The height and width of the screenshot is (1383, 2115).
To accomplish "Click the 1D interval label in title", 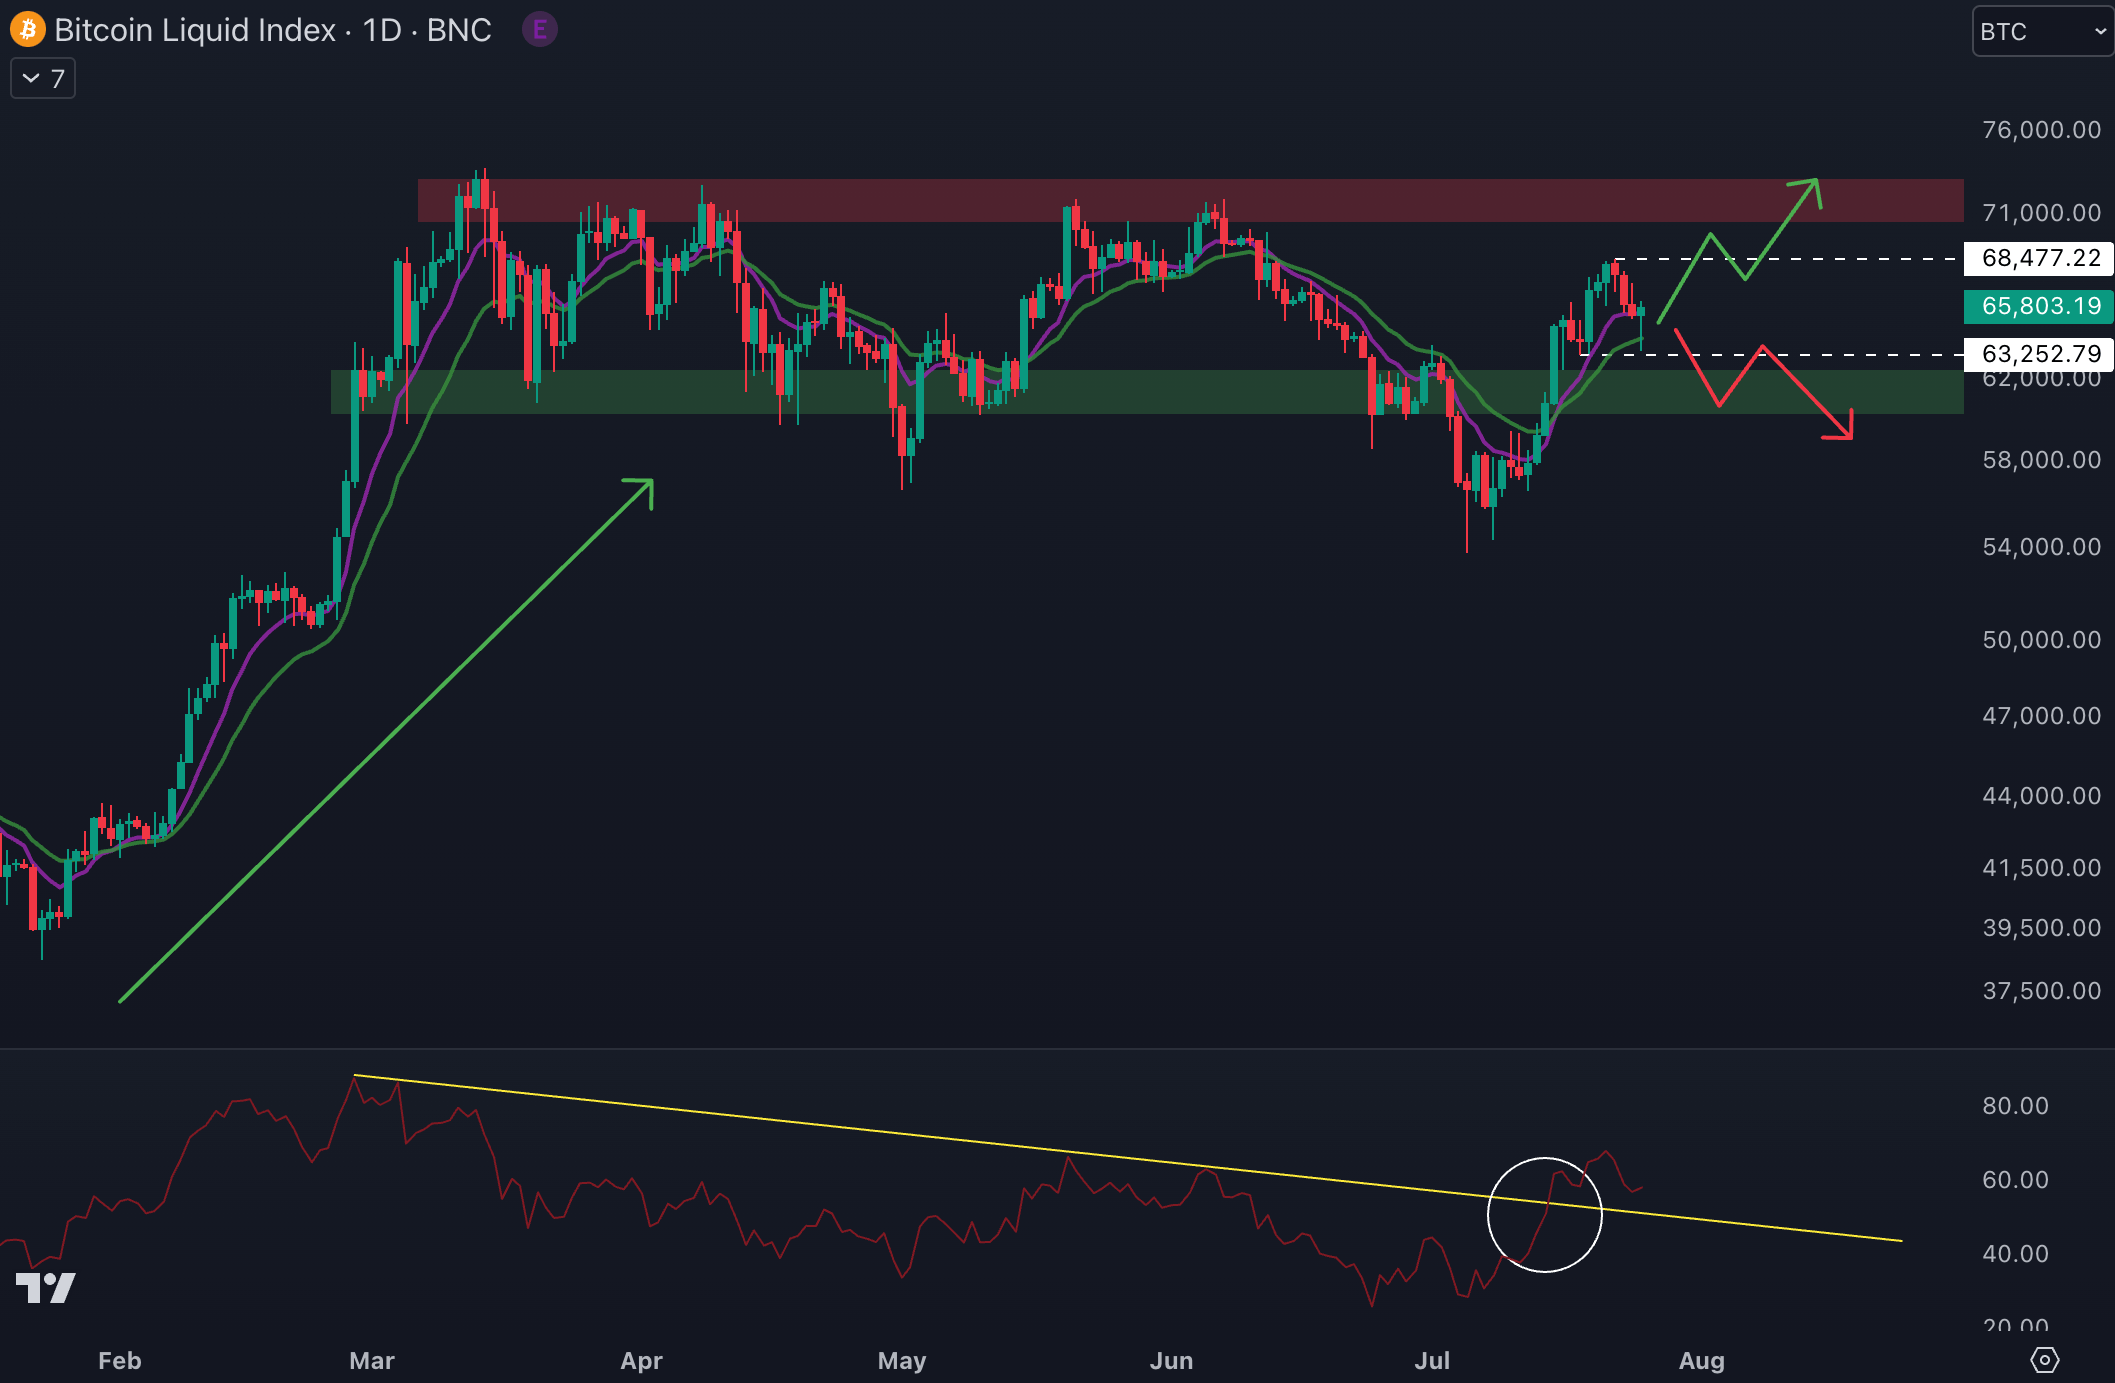I will pos(382,30).
